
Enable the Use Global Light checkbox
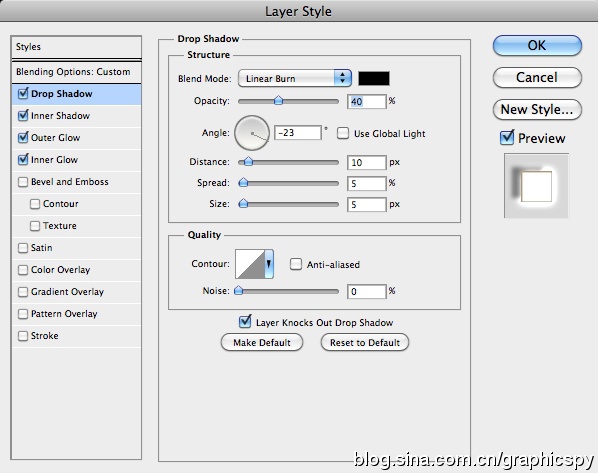tap(343, 134)
